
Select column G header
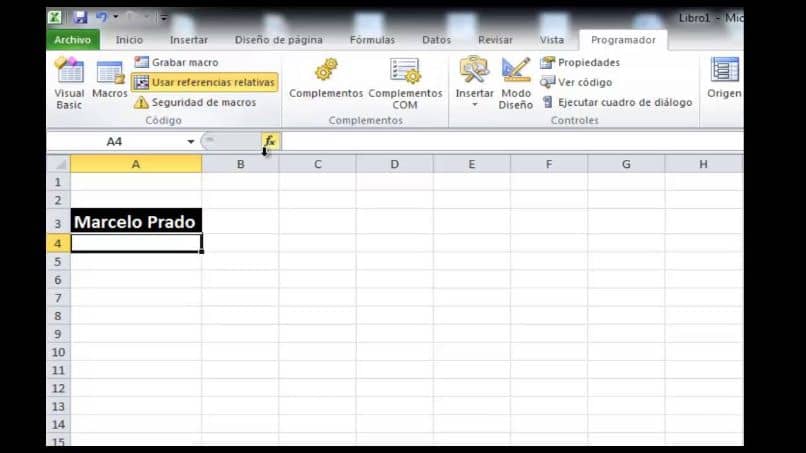pos(626,164)
